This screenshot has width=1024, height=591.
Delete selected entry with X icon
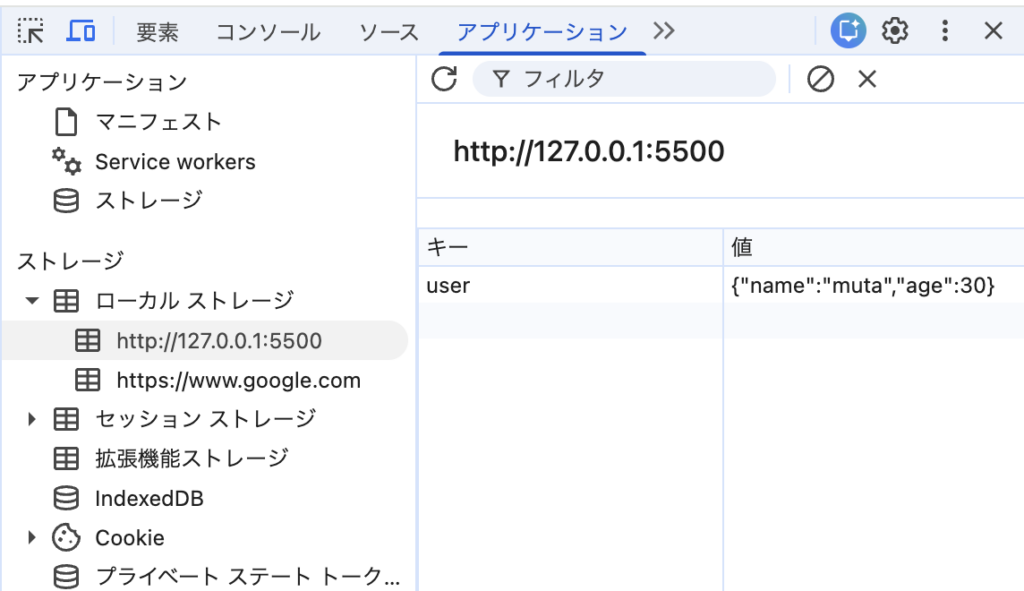tap(867, 79)
